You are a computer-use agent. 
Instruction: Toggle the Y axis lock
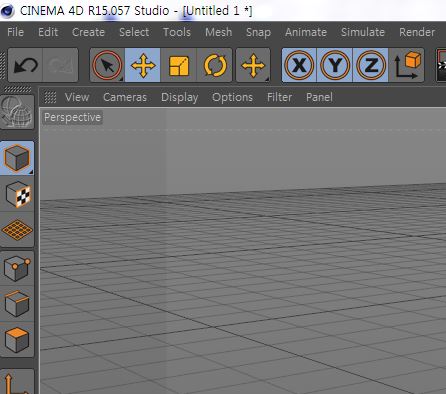pos(335,65)
